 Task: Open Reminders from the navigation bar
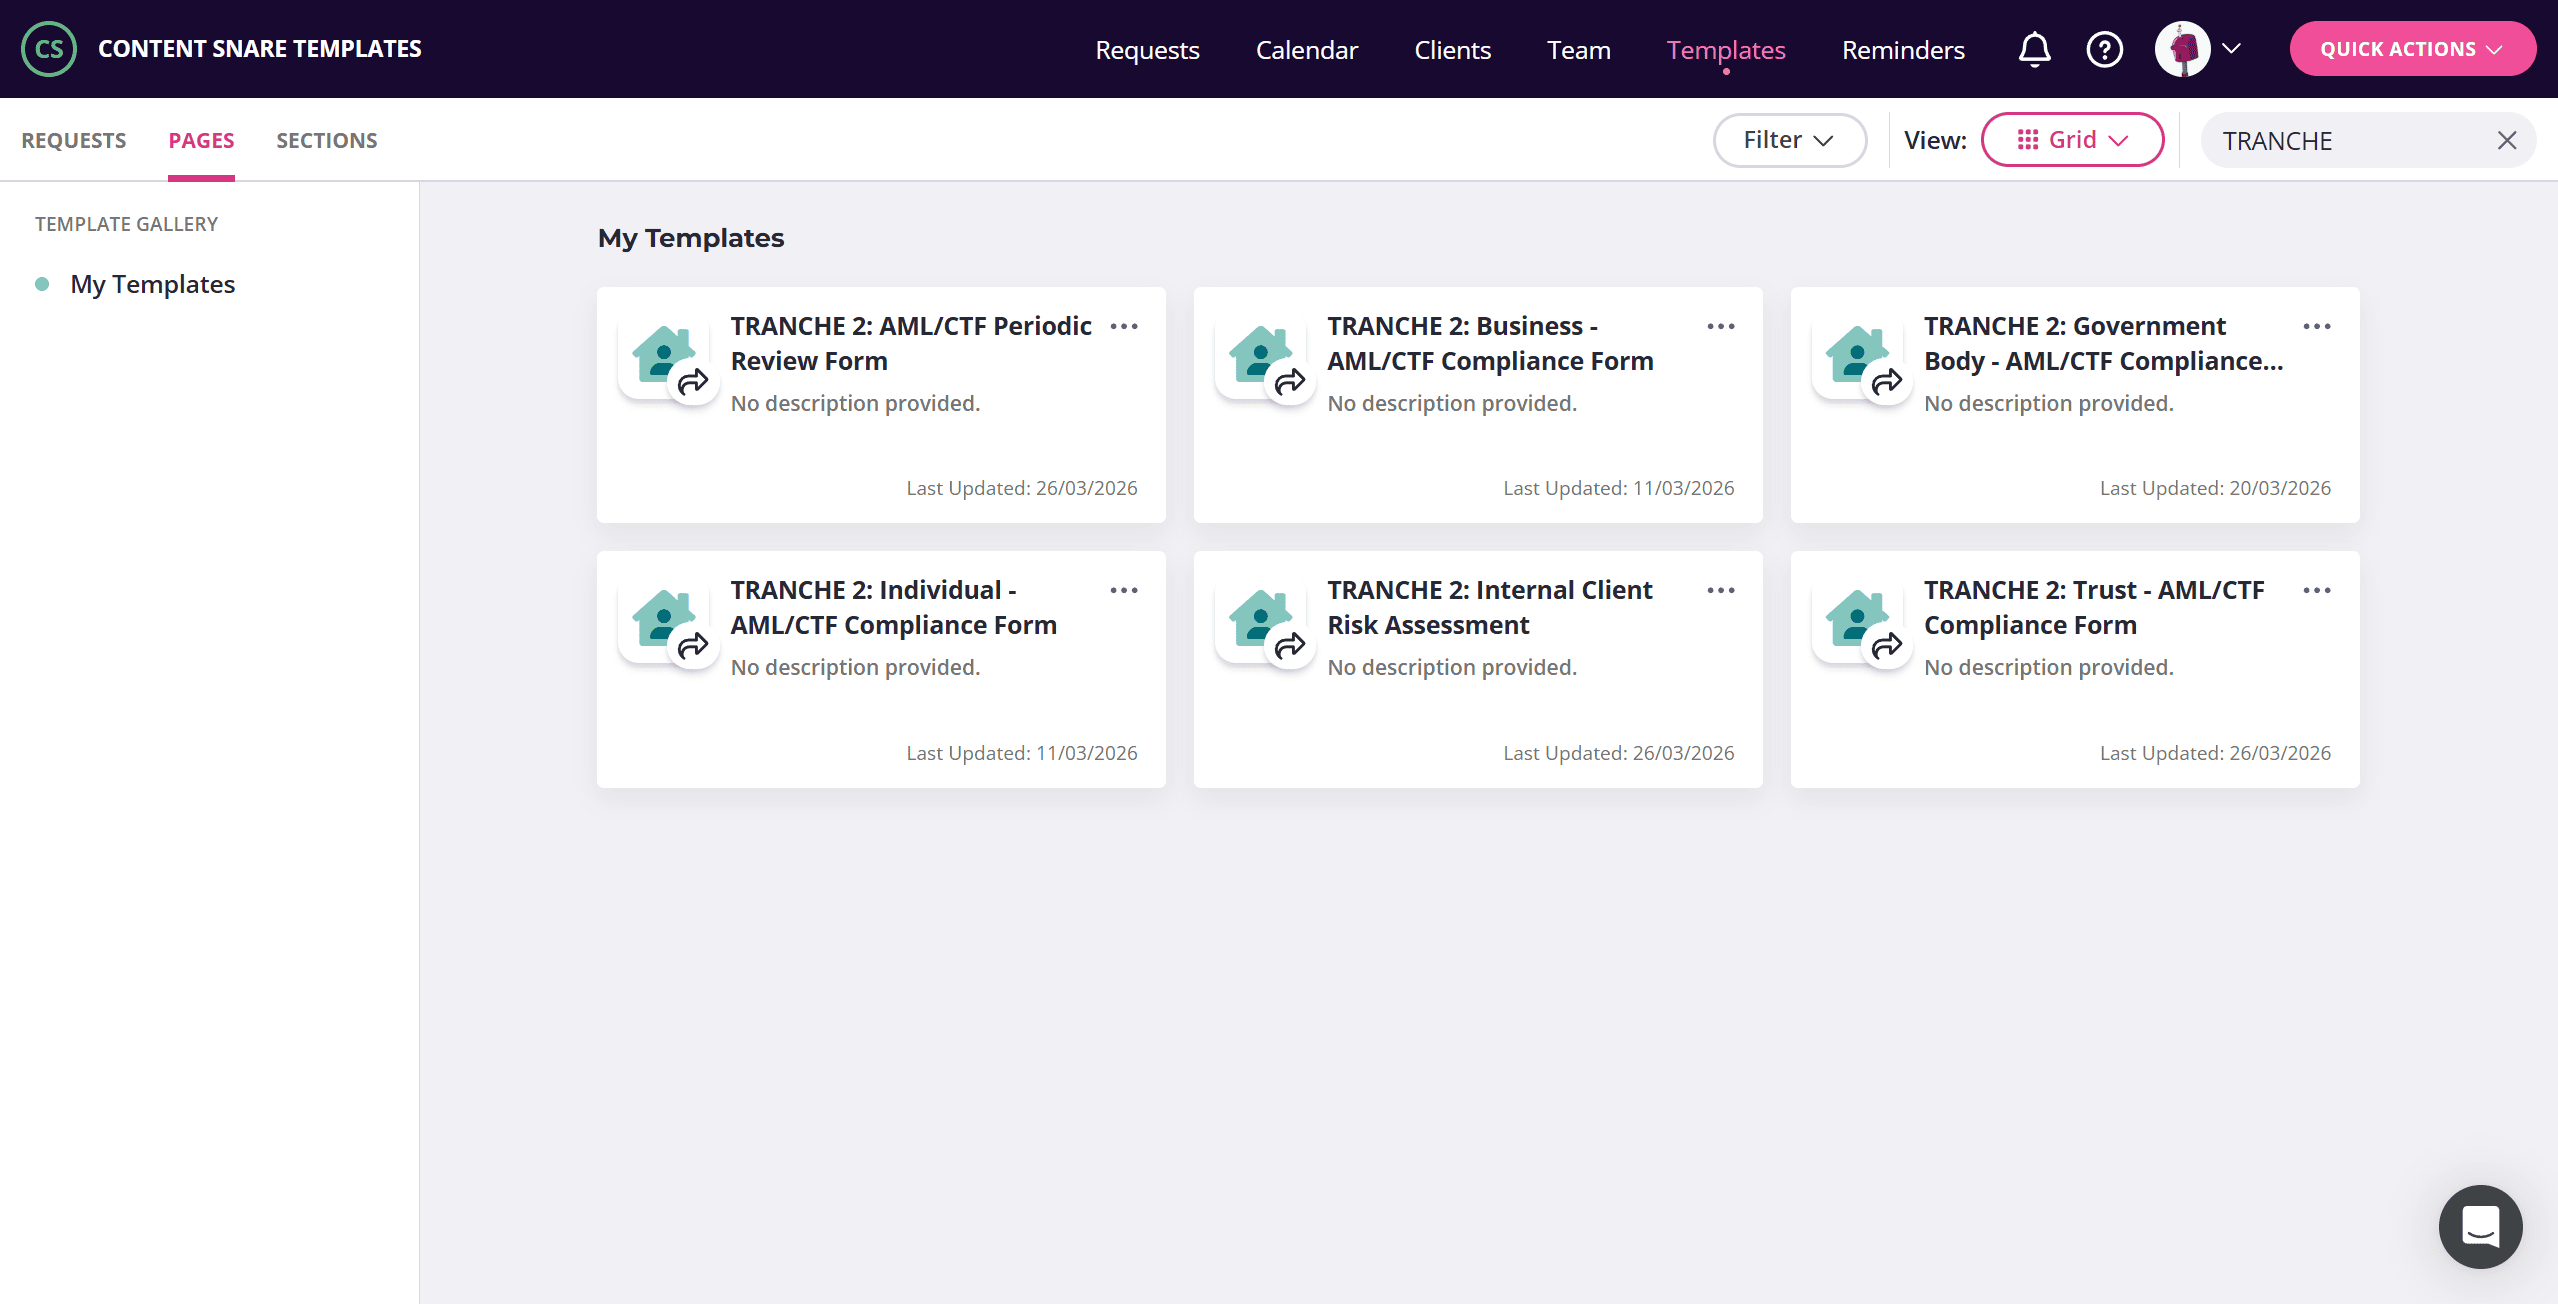(x=1903, y=50)
